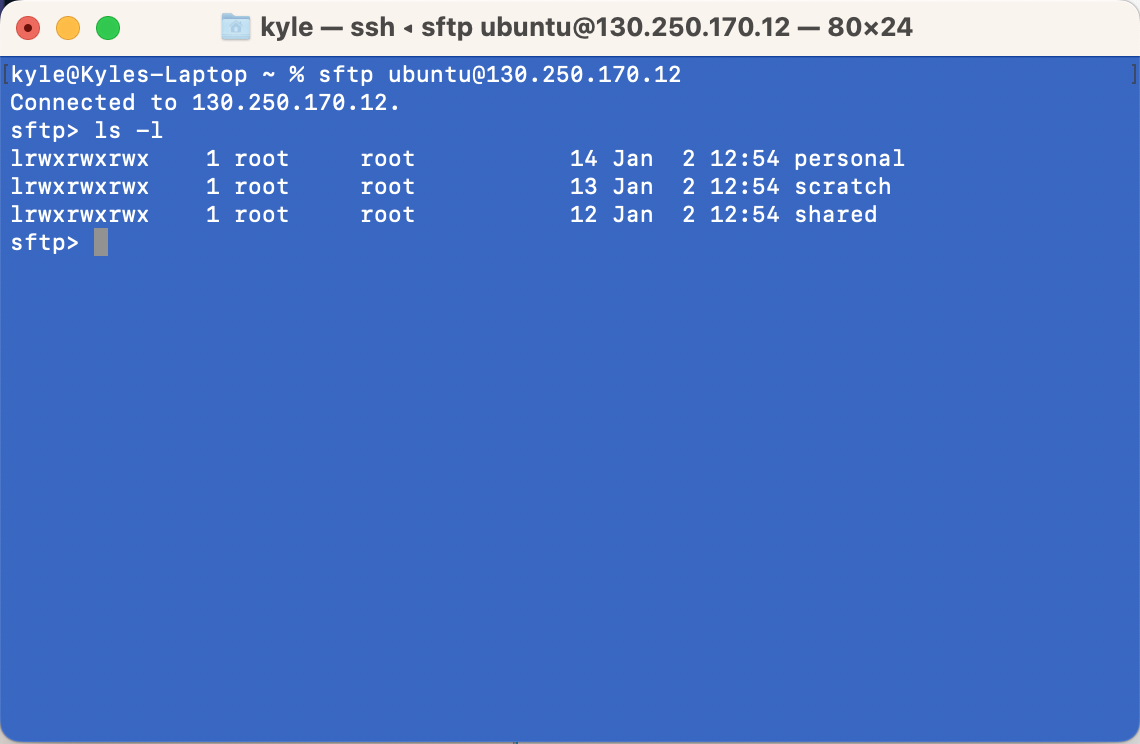Maximize the window using green button
Image resolution: width=1140 pixels, height=744 pixels.
[108, 28]
